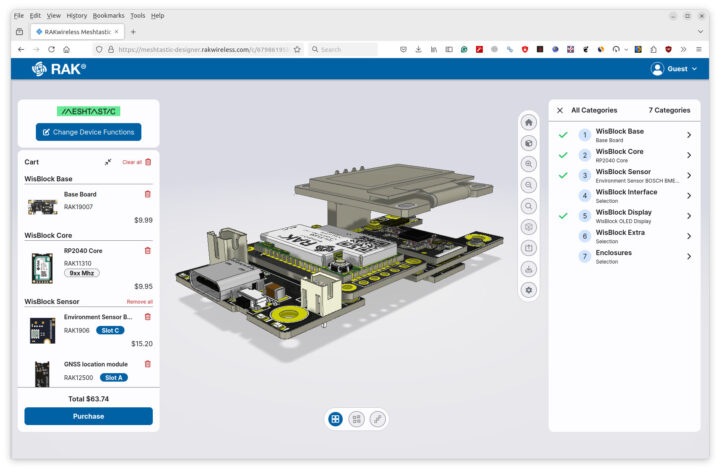
Task: Switch to the exploded view mode button
Action: [x=356, y=420]
